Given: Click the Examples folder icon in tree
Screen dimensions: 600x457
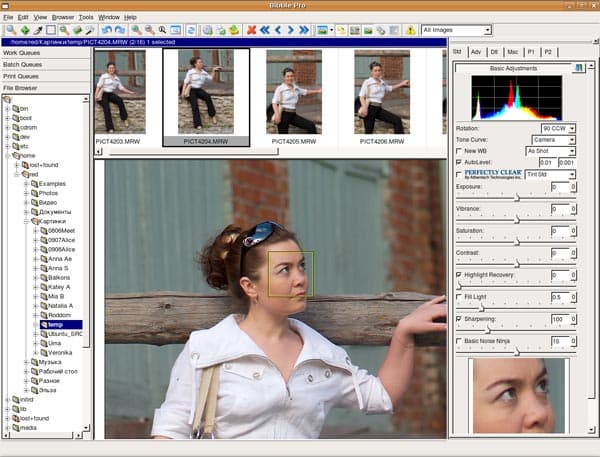Looking at the screenshot, I should 32,184.
